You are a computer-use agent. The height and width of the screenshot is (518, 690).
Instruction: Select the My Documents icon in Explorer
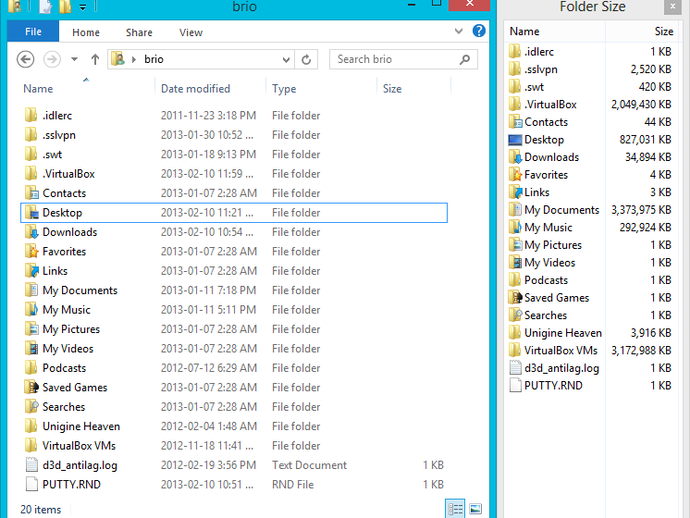tap(32, 290)
